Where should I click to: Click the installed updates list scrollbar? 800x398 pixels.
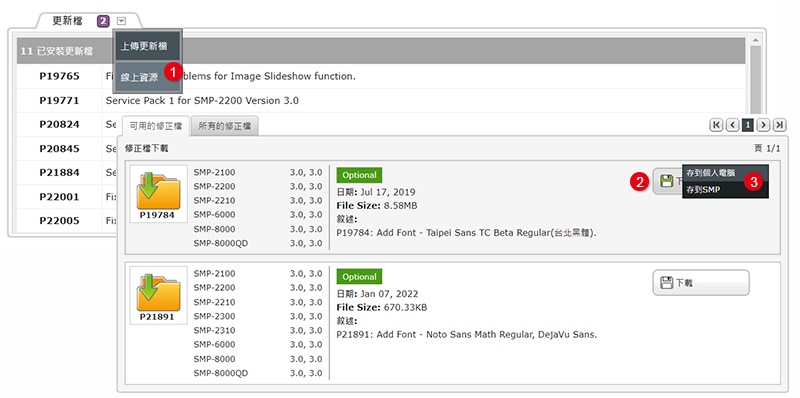(755, 79)
